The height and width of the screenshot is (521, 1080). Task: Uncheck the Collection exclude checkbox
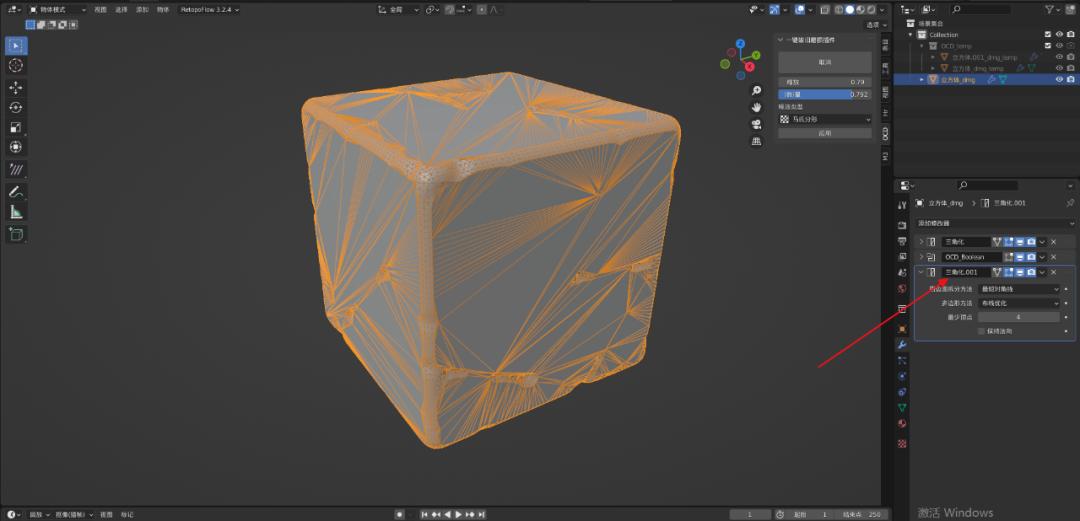click(x=1047, y=35)
